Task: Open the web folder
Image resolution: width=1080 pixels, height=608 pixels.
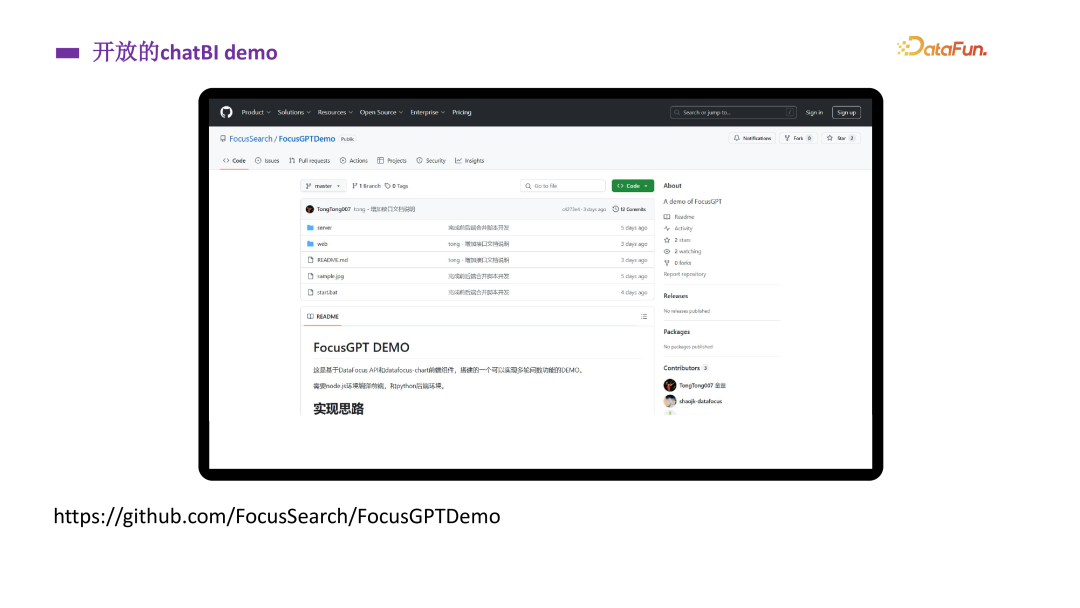Action: pyautogui.click(x=322, y=244)
